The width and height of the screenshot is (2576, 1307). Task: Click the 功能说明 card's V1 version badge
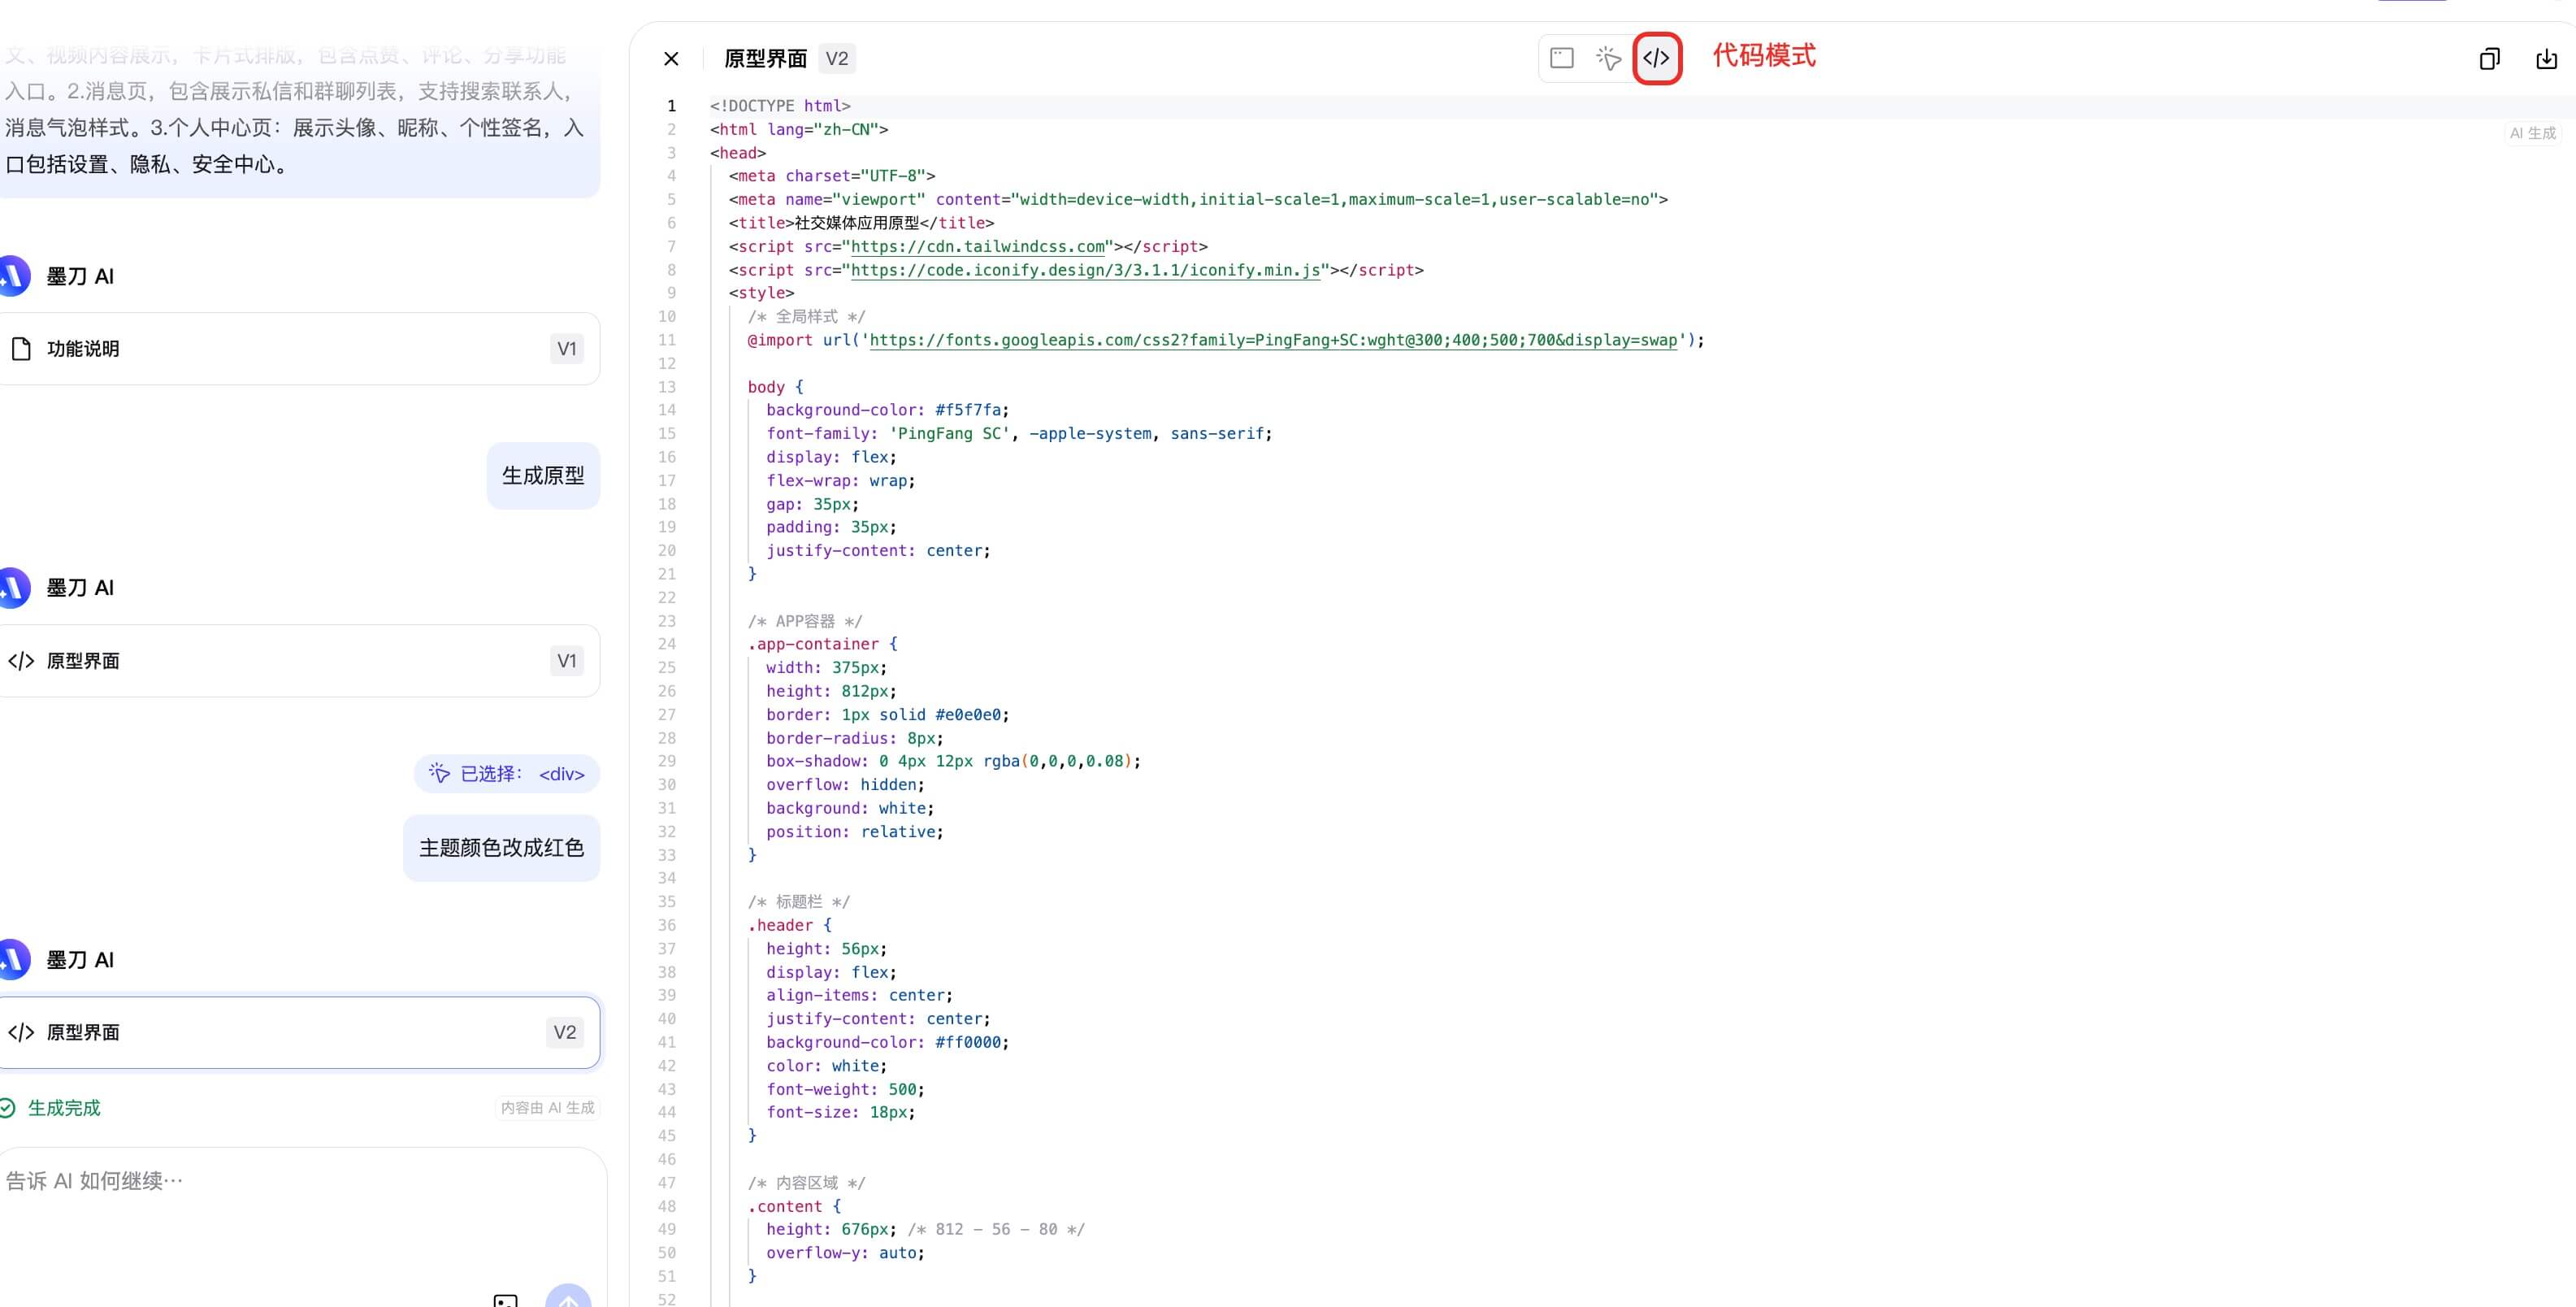[x=567, y=349]
